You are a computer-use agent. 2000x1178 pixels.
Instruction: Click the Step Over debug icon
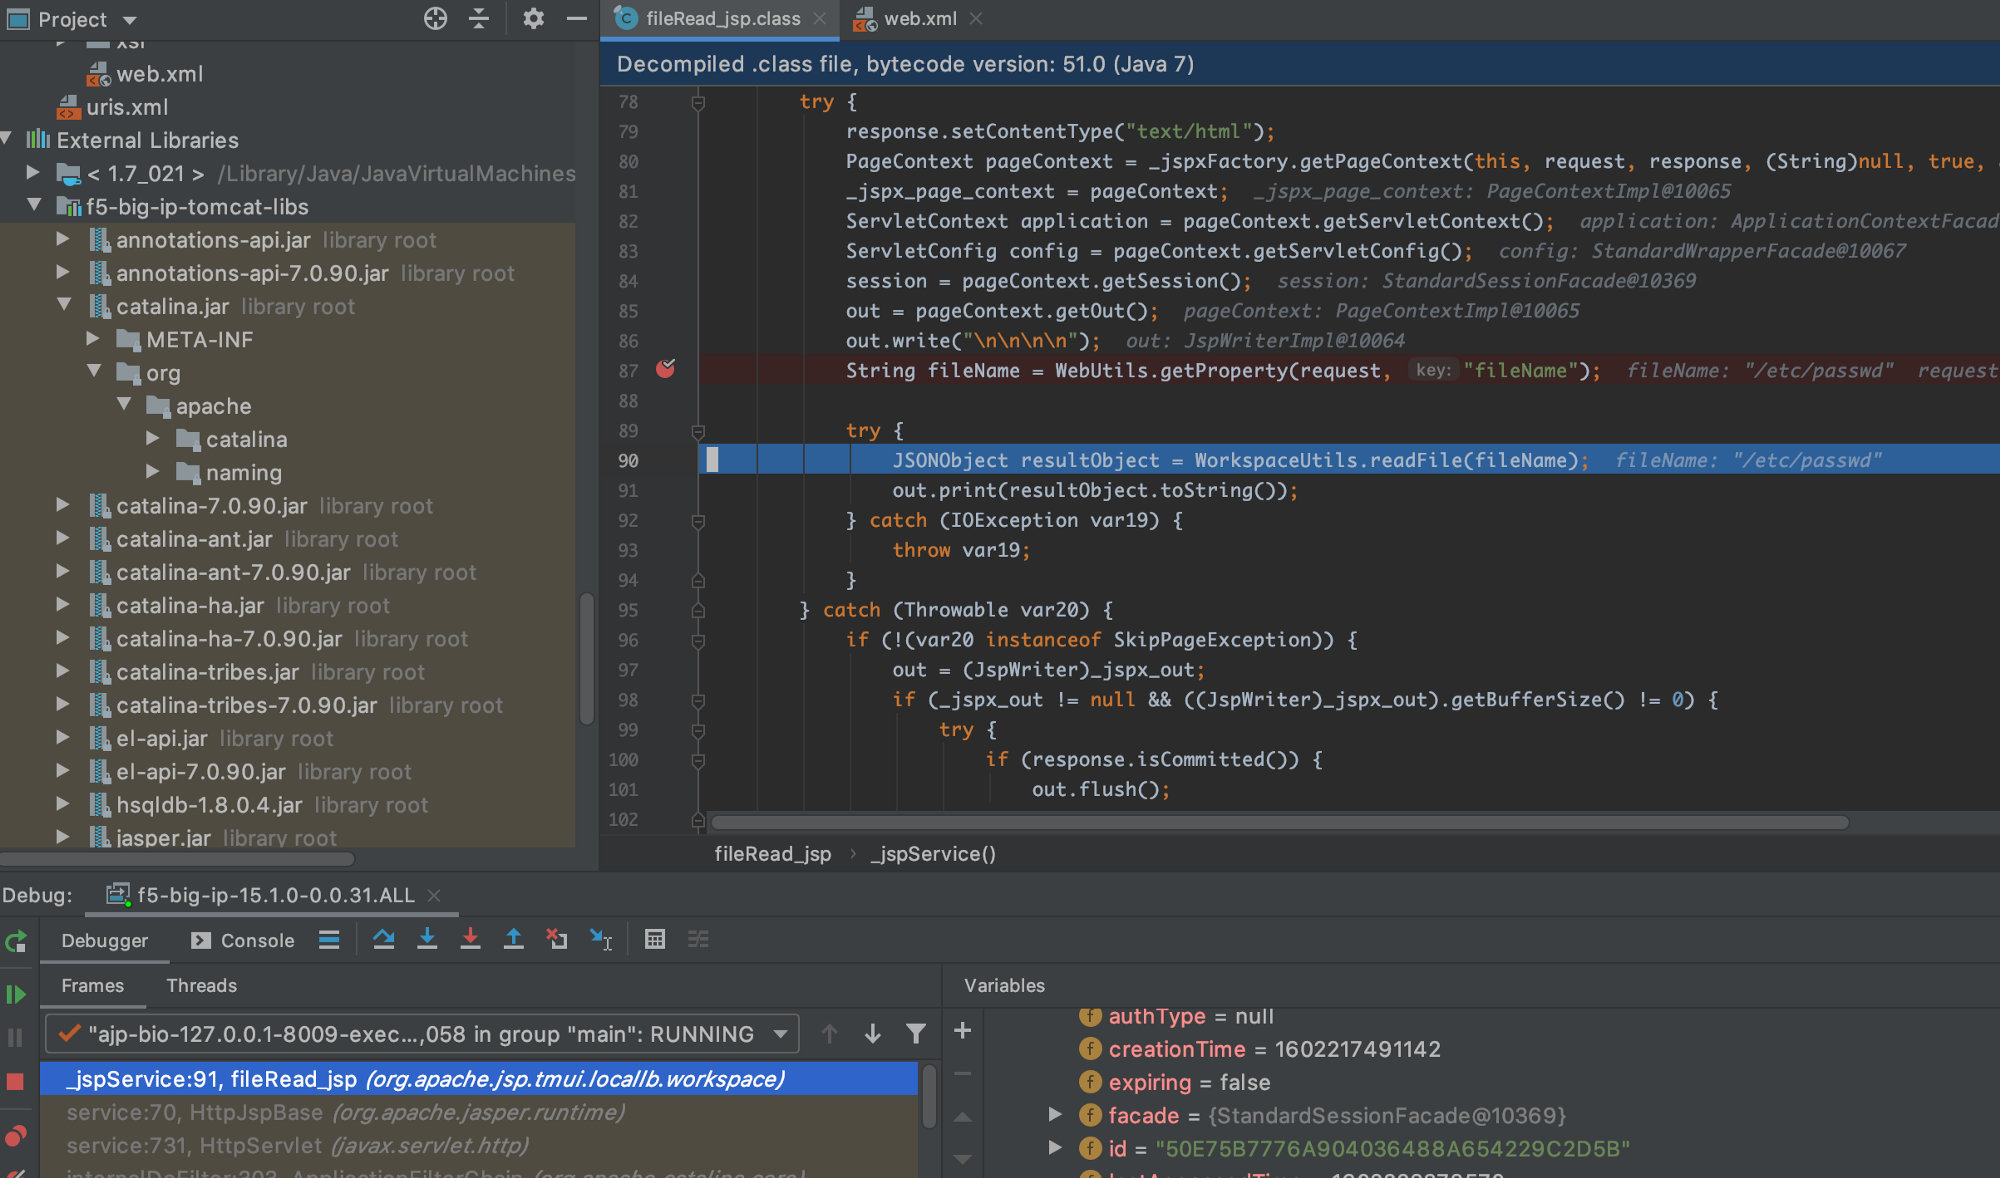coord(383,939)
